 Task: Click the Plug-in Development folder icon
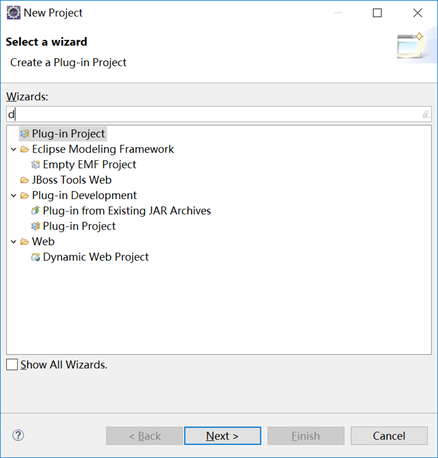(x=25, y=195)
